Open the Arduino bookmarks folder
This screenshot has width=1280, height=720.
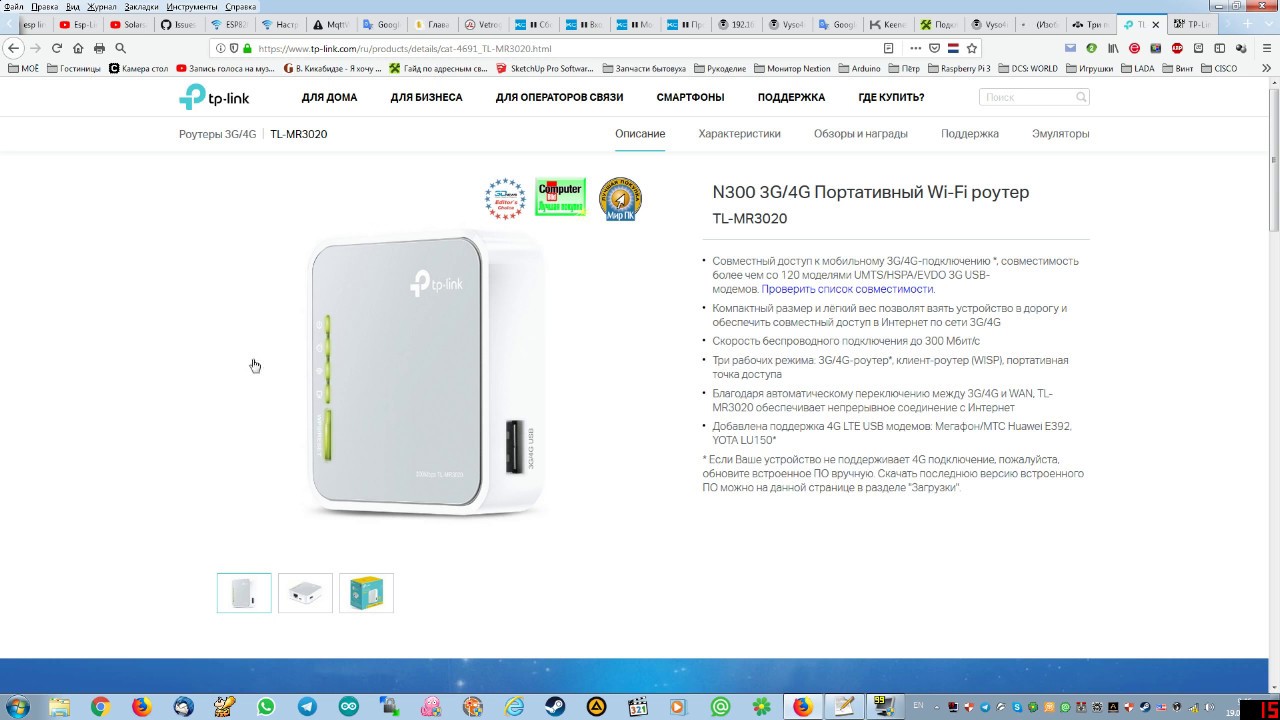(859, 68)
